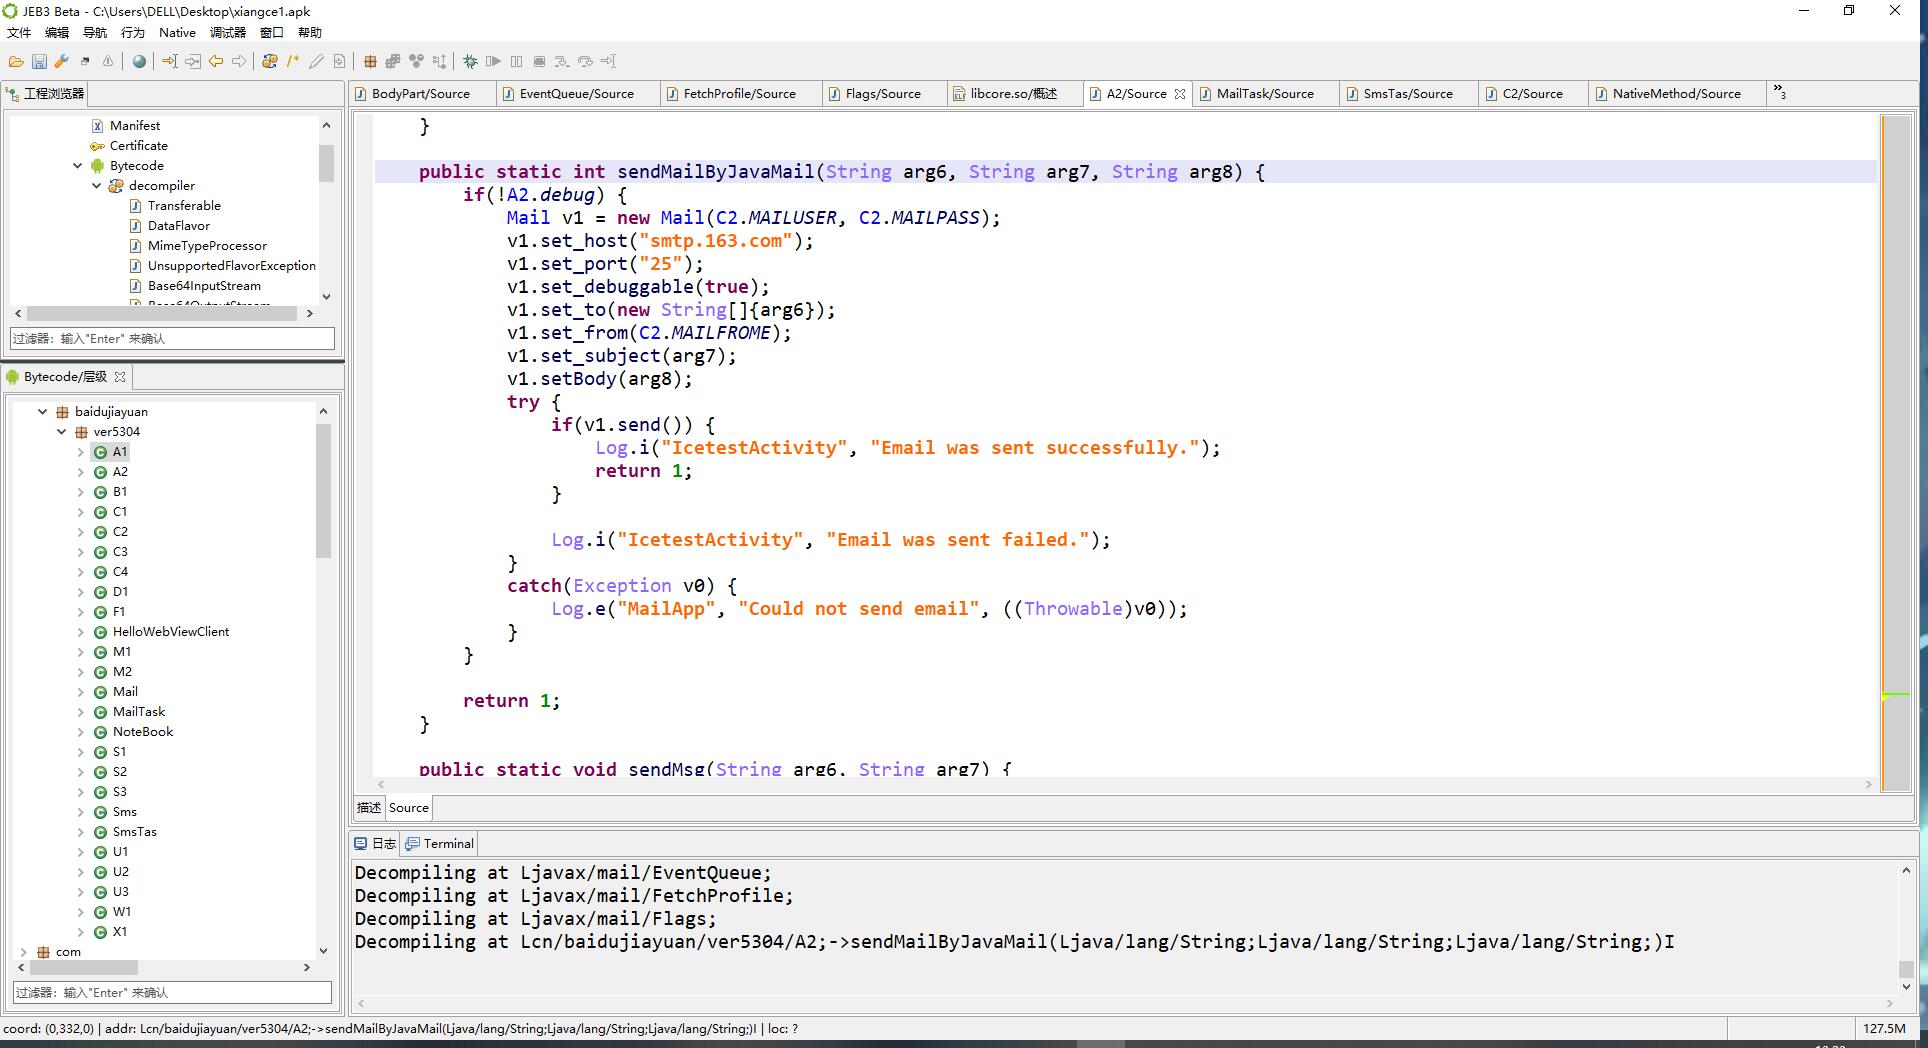Collapse the ver5304 package node
The width and height of the screenshot is (1928, 1048).
click(61, 432)
